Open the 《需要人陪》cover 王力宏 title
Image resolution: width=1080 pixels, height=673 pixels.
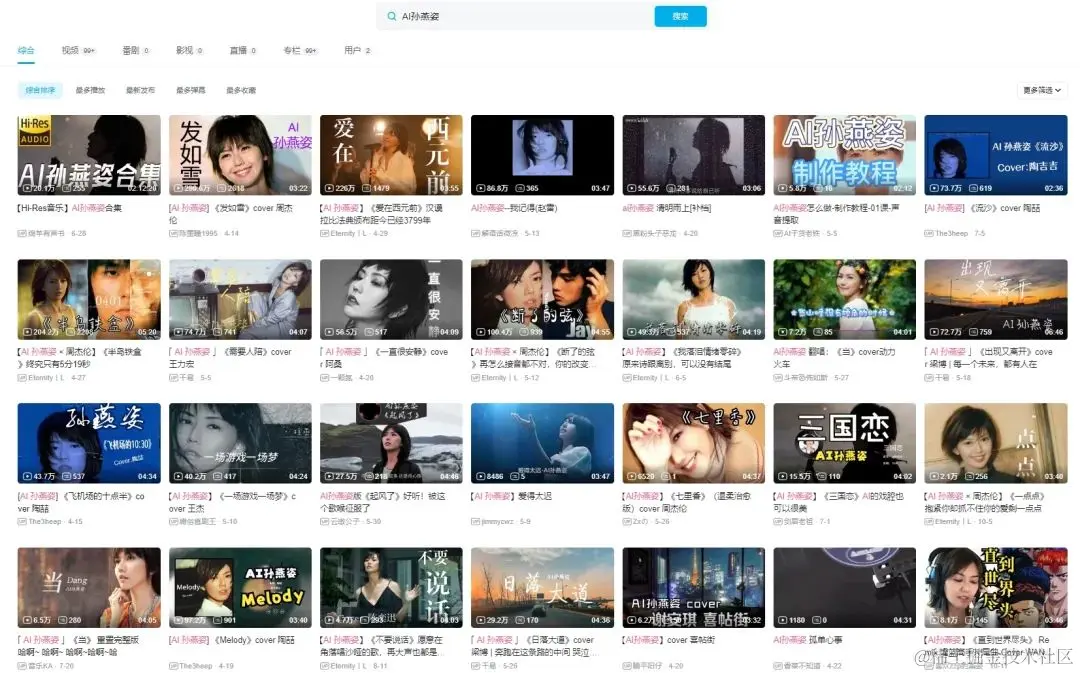(231, 358)
